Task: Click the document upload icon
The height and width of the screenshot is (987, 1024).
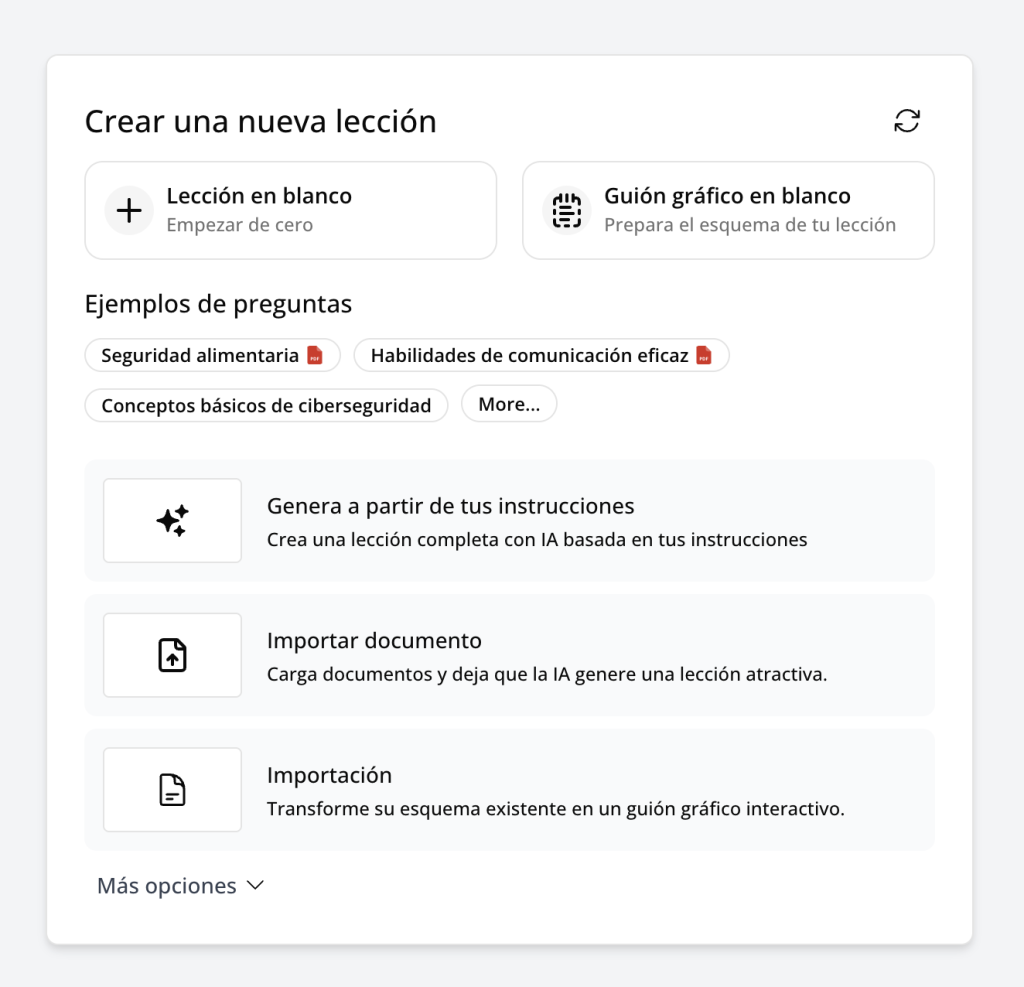Action: click(x=172, y=655)
